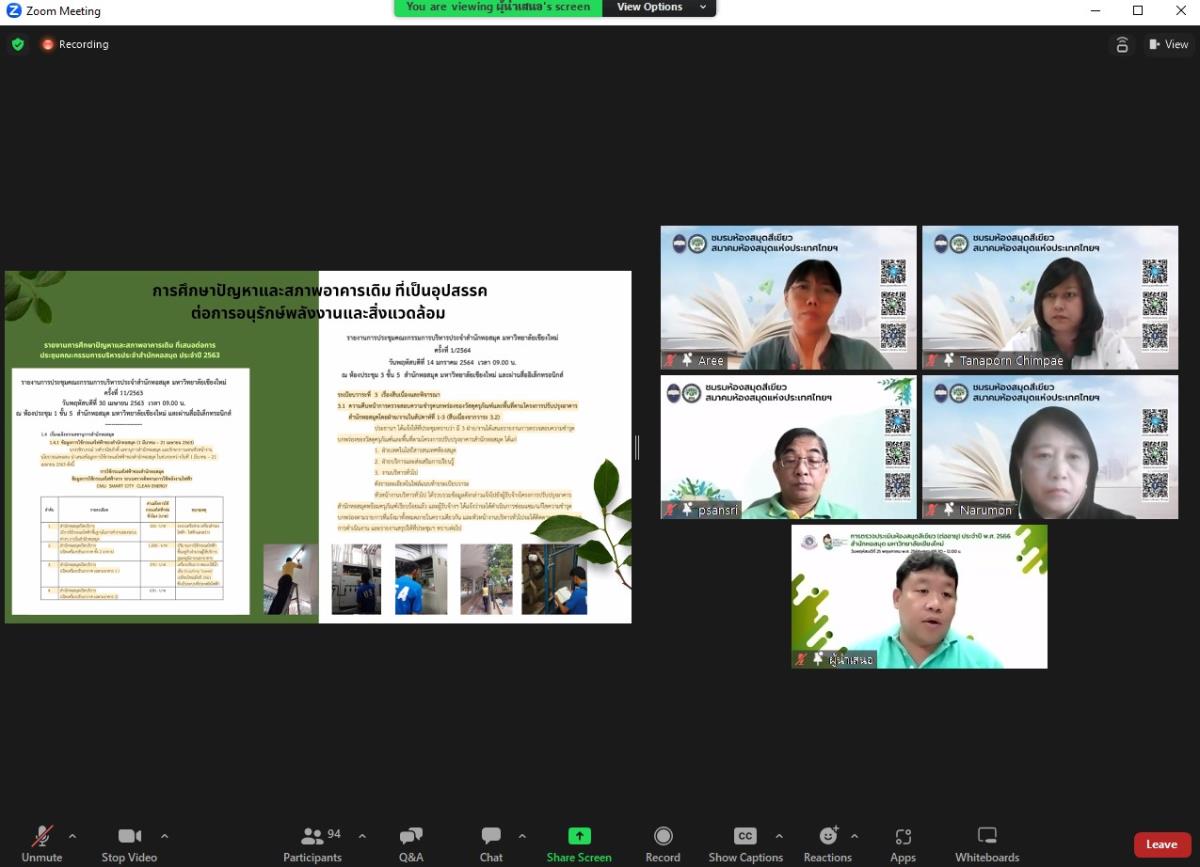
Task: Expand the audio options arrow beside Unmute
Action: point(72,836)
